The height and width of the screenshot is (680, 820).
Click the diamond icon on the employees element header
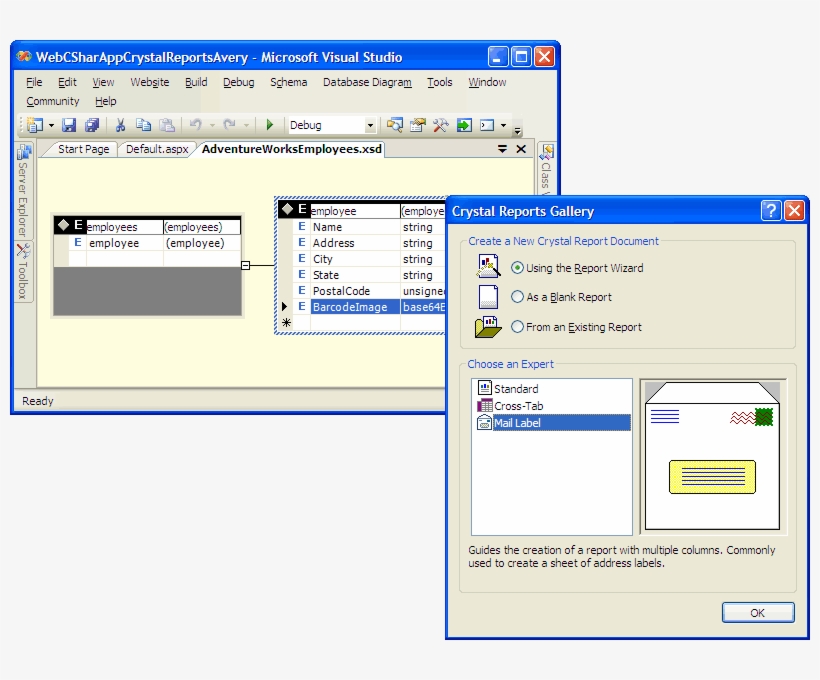pyautogui.click(x=63, y=225)
